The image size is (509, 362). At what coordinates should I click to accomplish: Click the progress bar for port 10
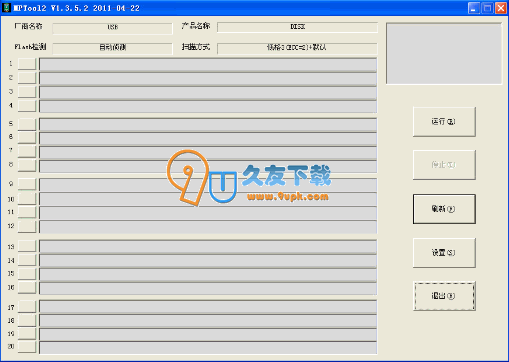pos(208,199)
